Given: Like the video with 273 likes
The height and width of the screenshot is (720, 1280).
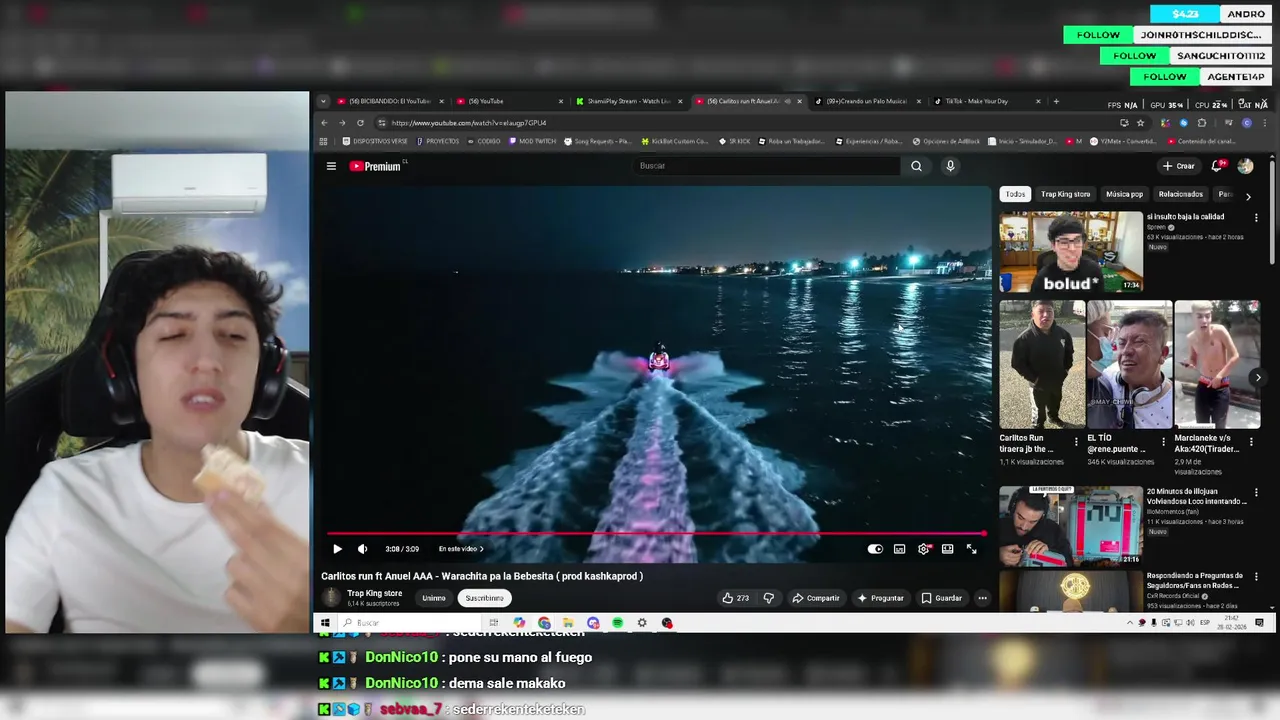Looking at the screenshot, I should pos(735,598).
